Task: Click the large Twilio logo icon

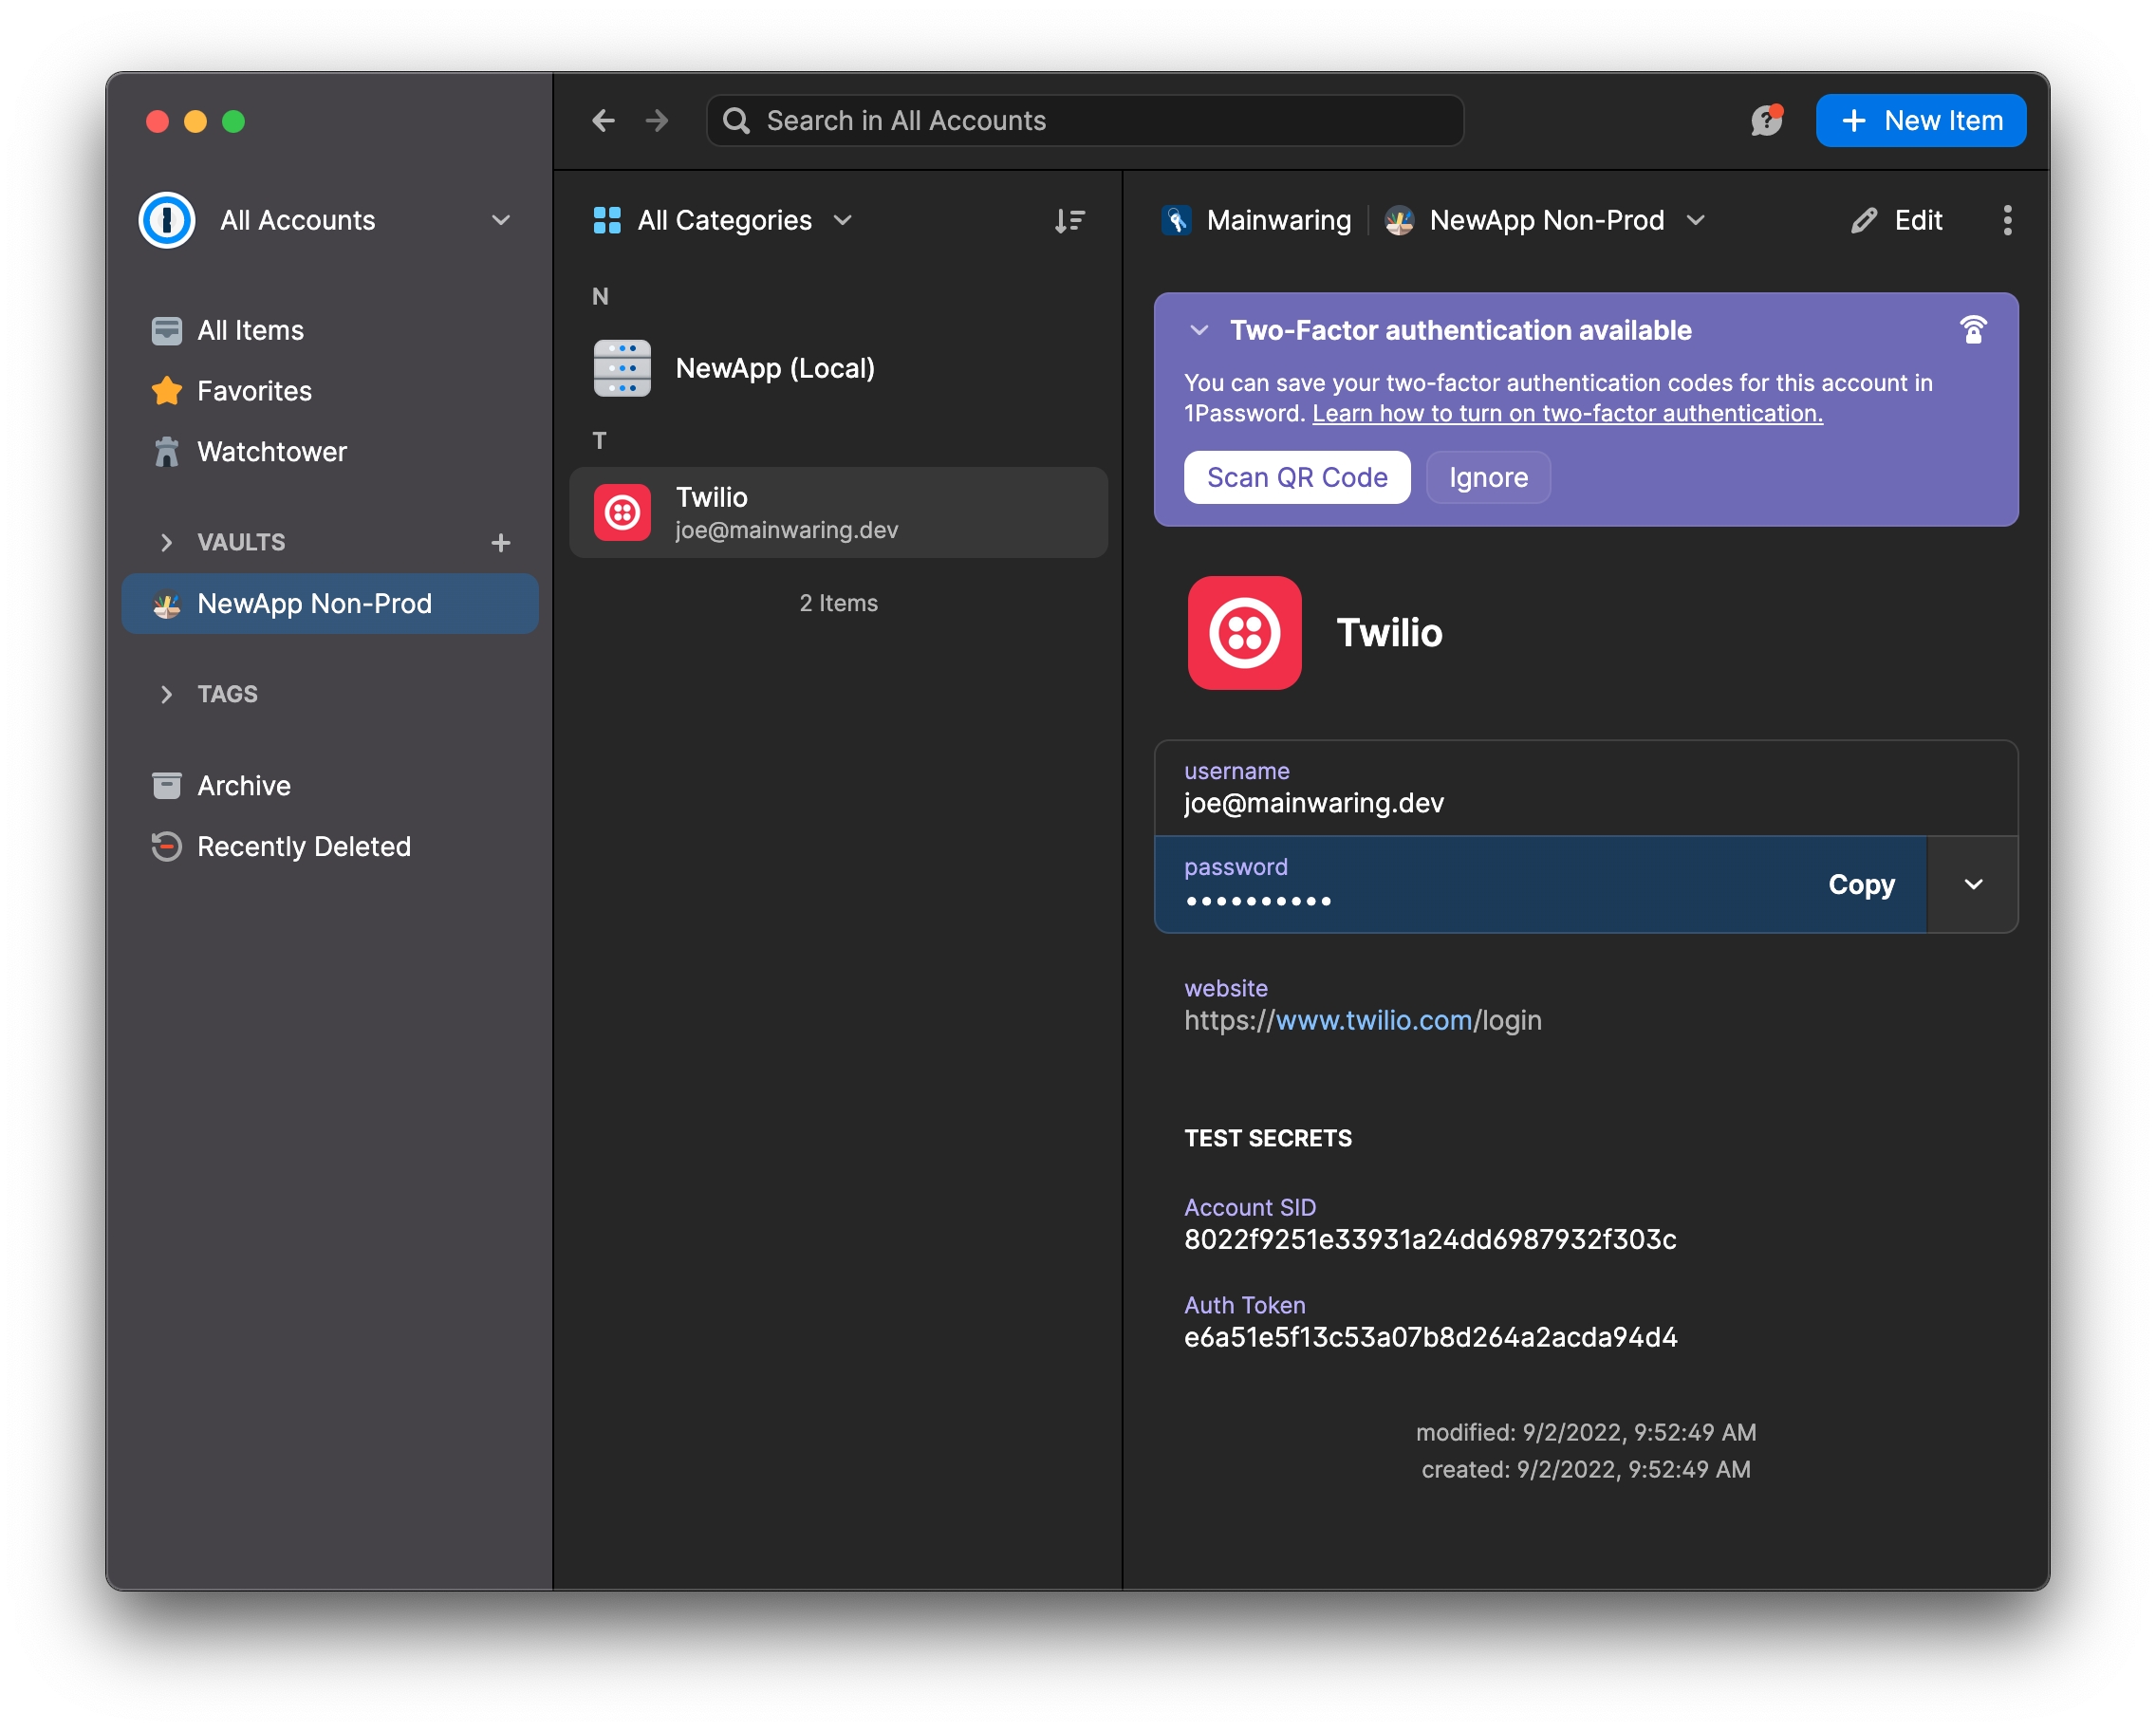Action: (1244, 632)
